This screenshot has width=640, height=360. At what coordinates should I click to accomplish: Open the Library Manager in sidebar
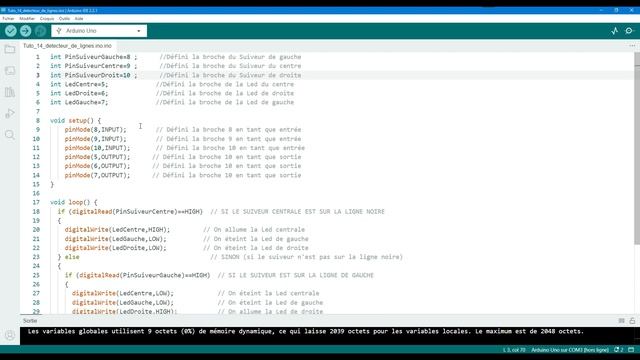(10, 92)
